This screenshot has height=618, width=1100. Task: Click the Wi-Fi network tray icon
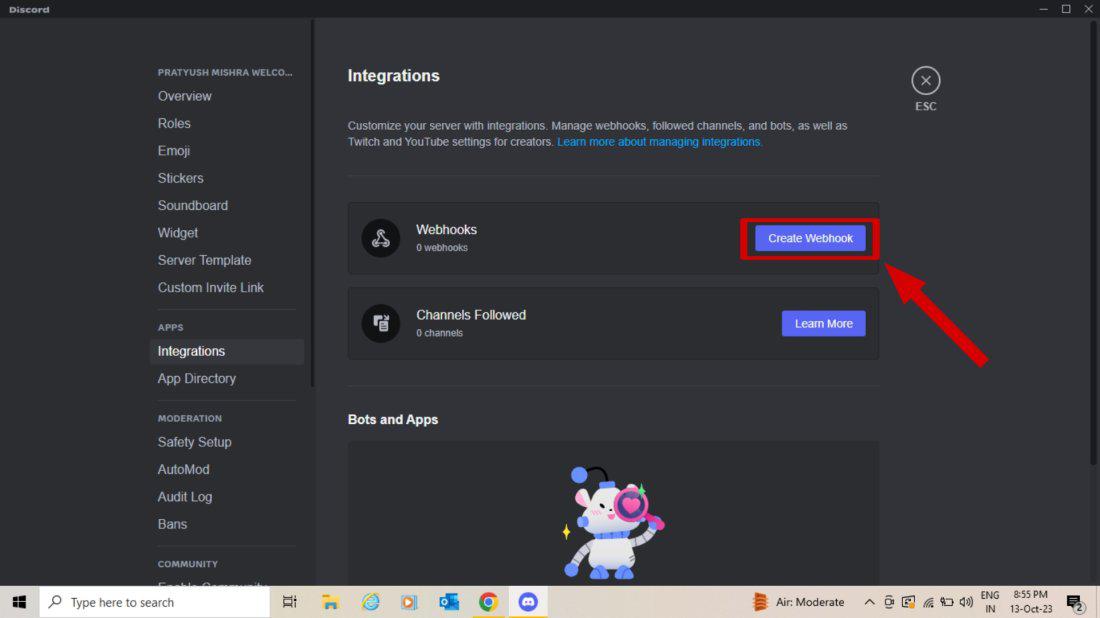[928, 602]
